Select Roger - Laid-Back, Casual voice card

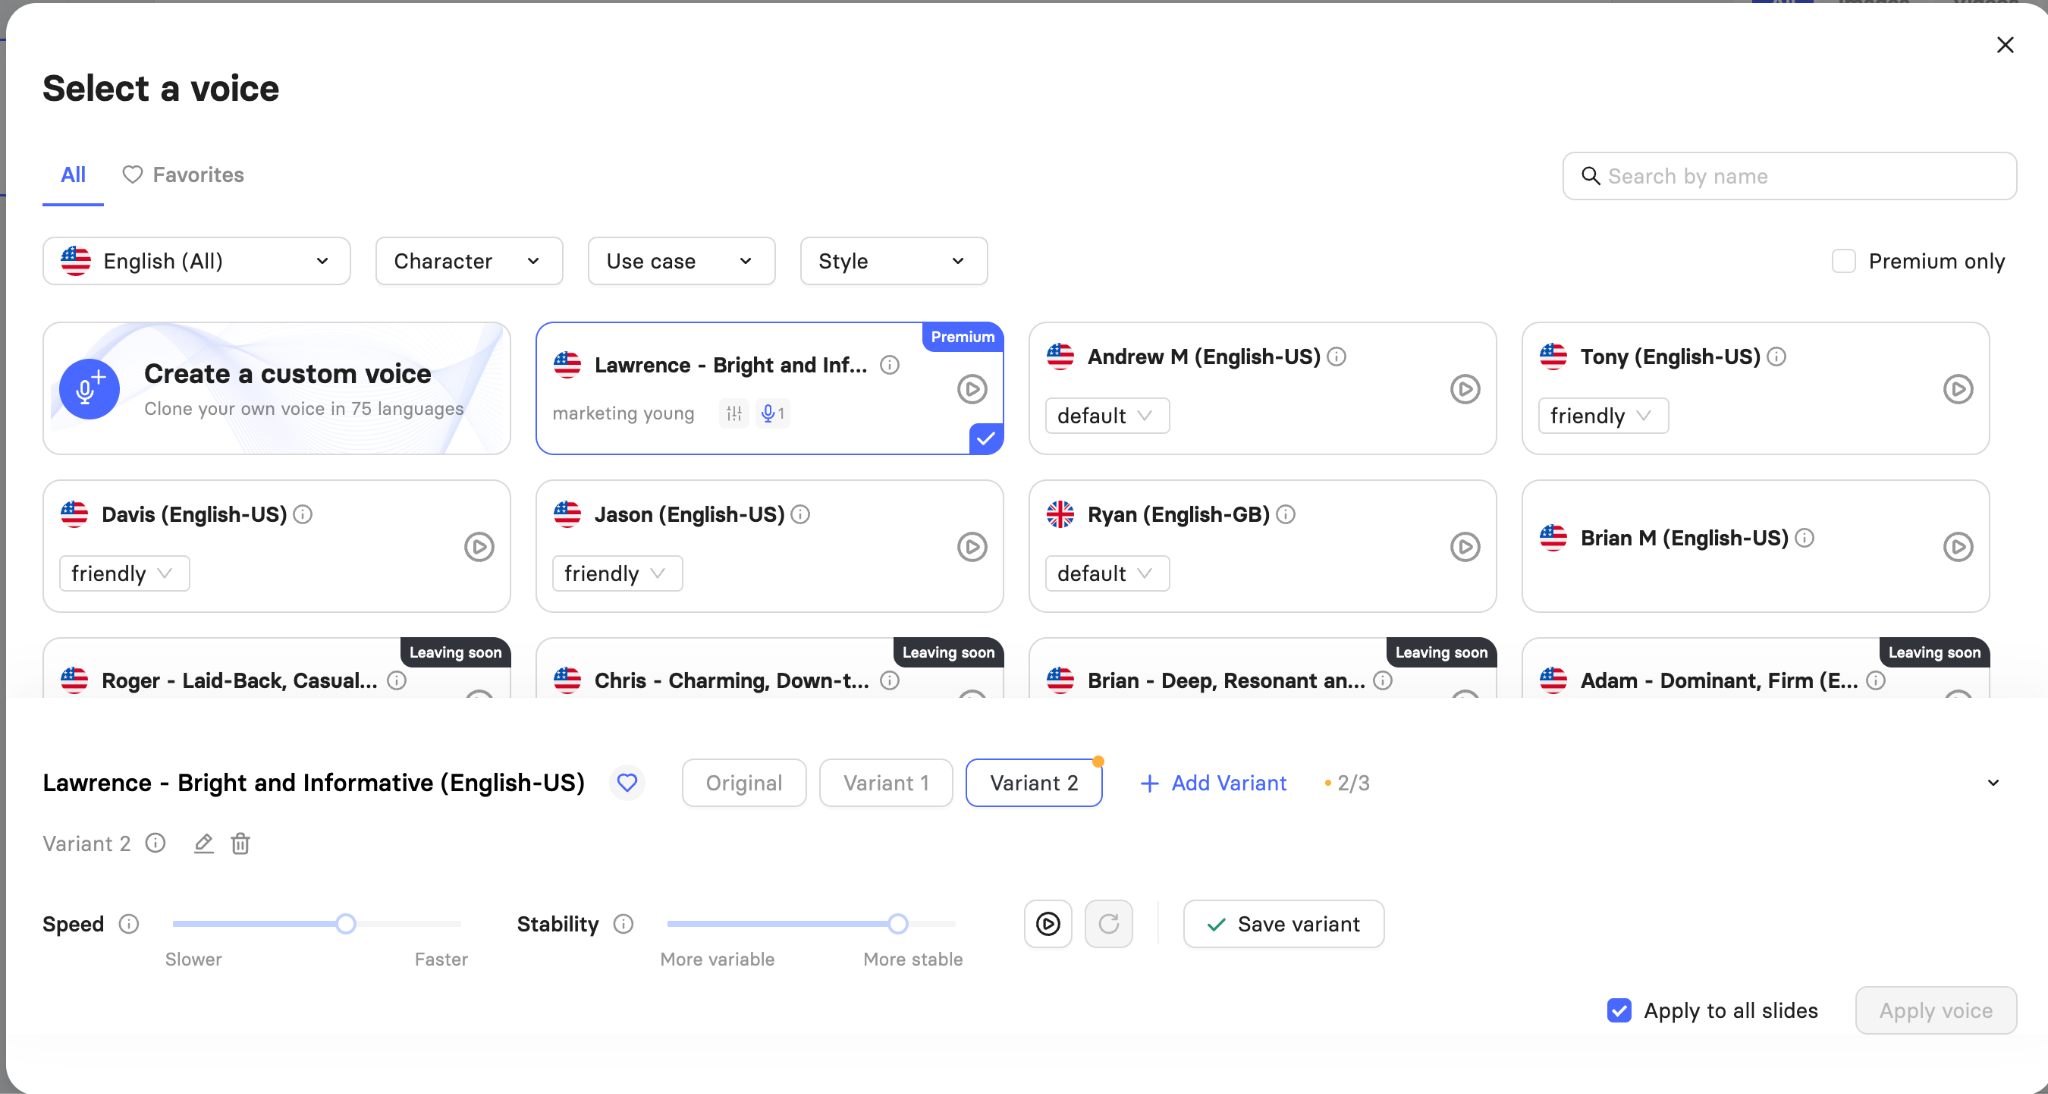277,668
